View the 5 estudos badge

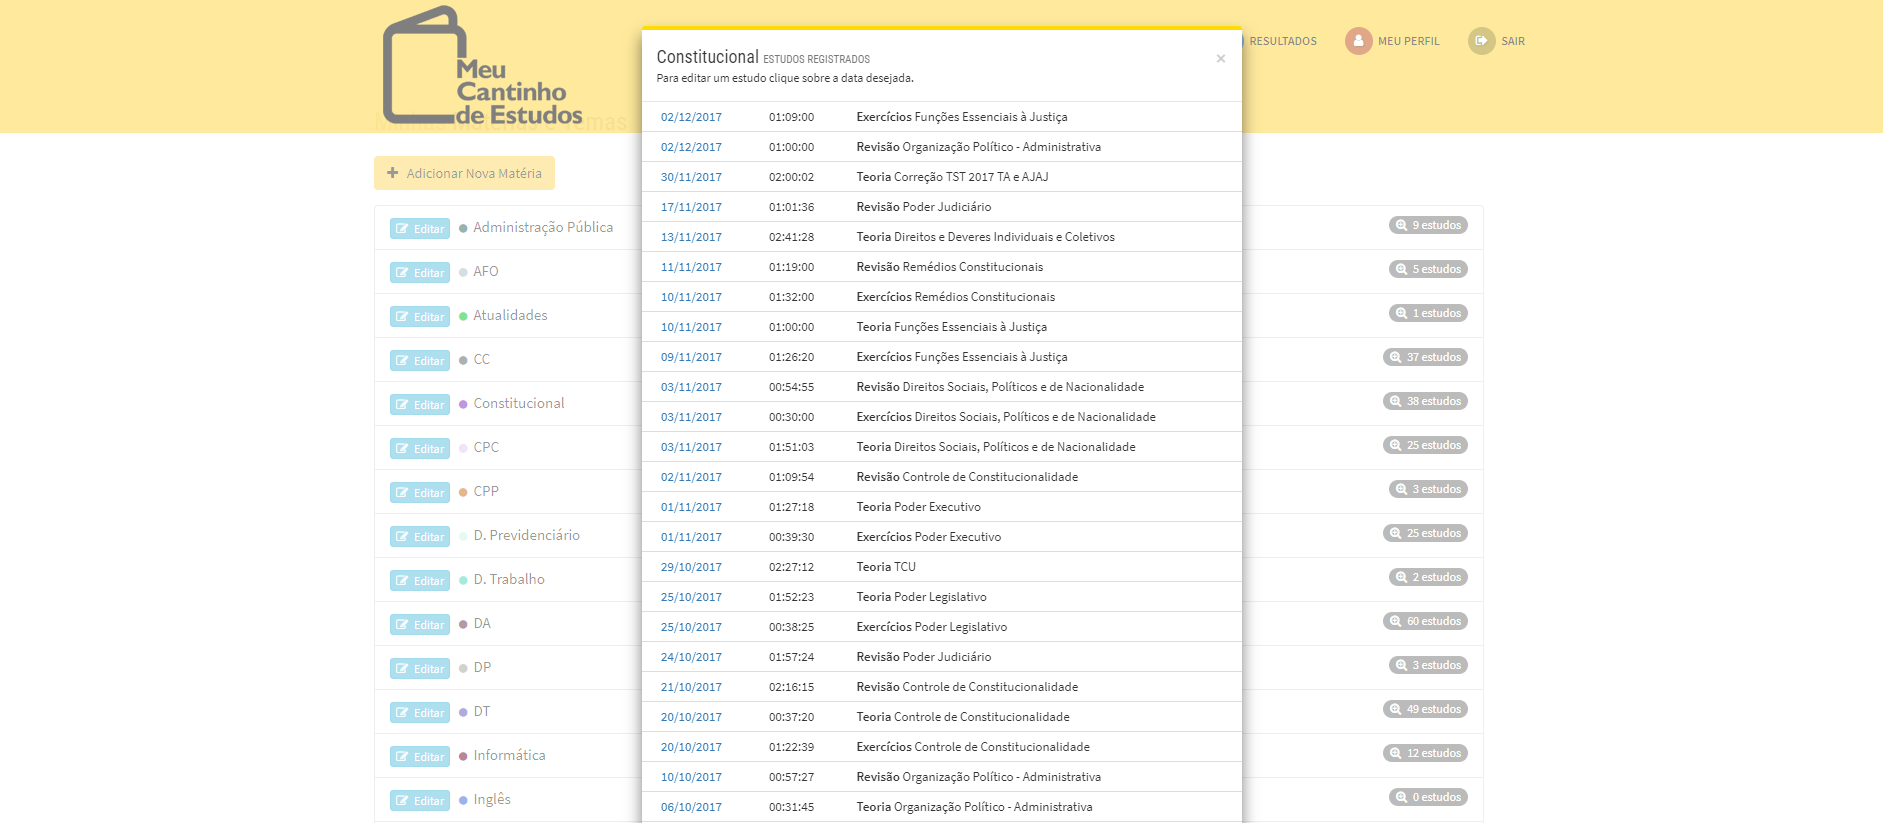(x=1428, y=269)
